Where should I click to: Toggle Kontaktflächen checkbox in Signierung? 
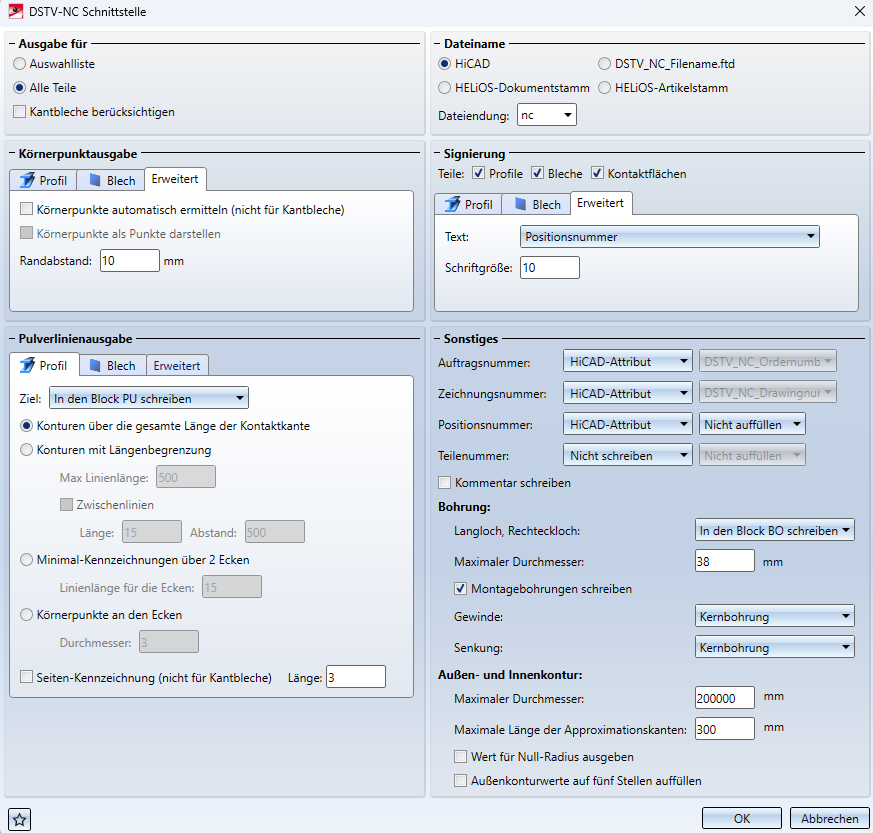click(597, 173)
